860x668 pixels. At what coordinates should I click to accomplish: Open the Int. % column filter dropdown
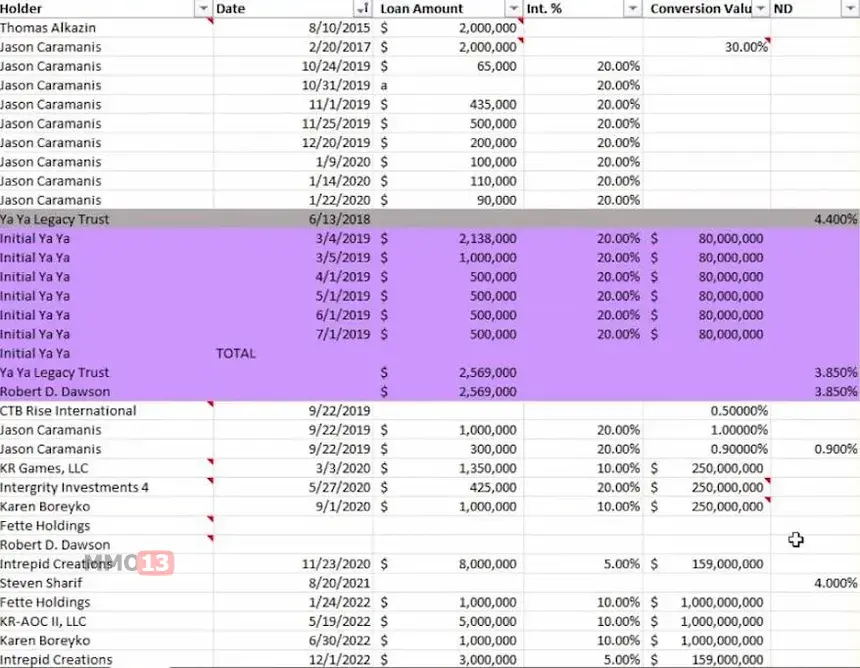pyautogui.click(x=631, y=8)
